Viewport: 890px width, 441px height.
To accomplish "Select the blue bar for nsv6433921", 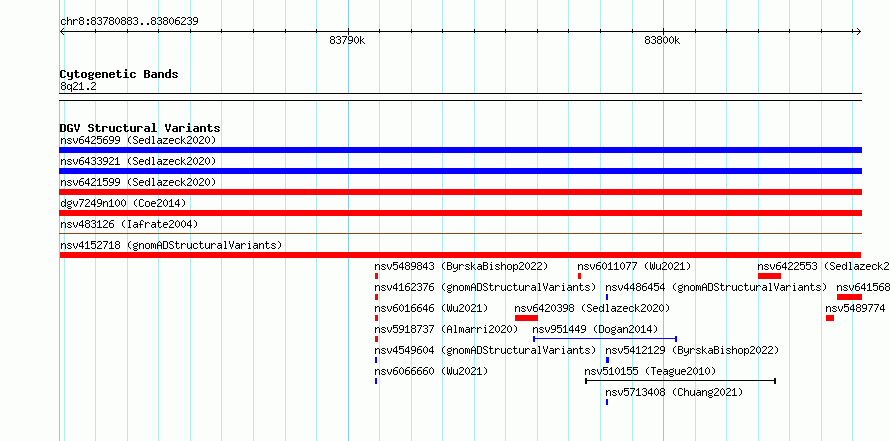I will (x=460, y=171).
